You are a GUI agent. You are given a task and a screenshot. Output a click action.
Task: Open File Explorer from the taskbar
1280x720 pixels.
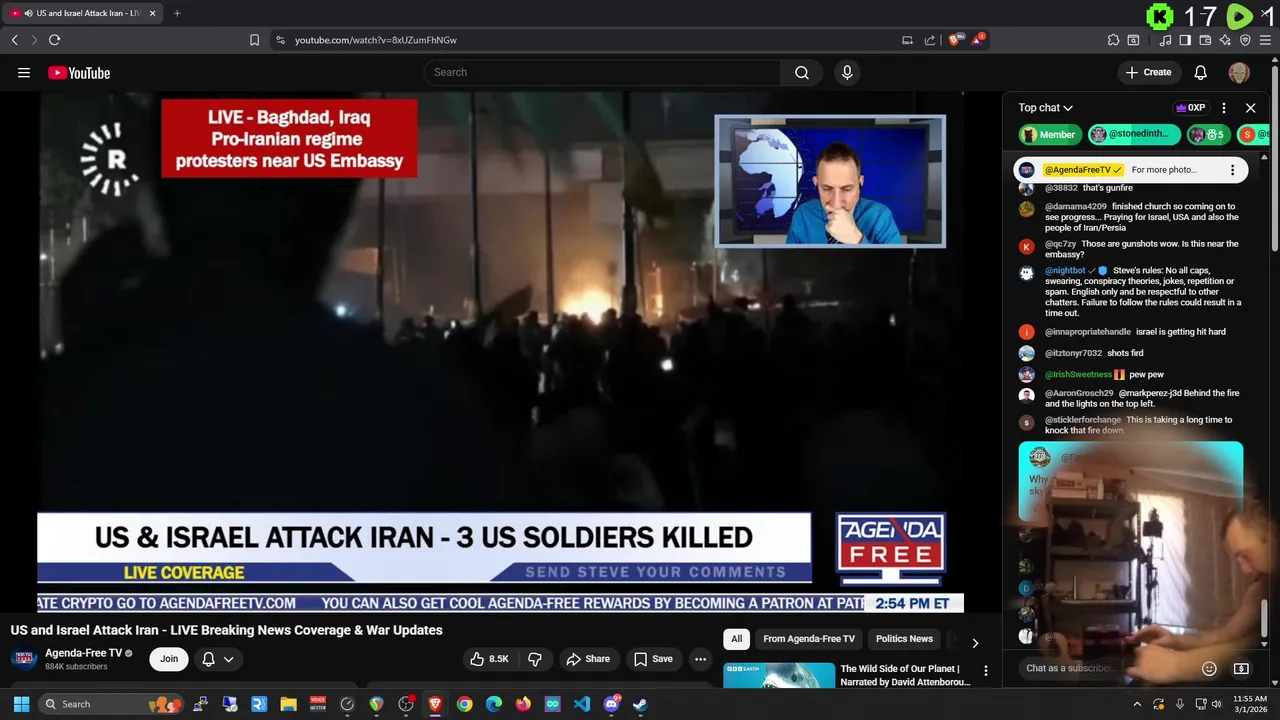288,704
